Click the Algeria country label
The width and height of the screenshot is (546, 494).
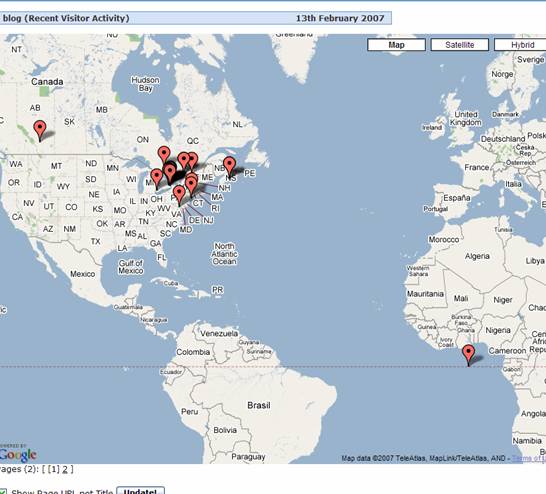click(x=477, y=256)
